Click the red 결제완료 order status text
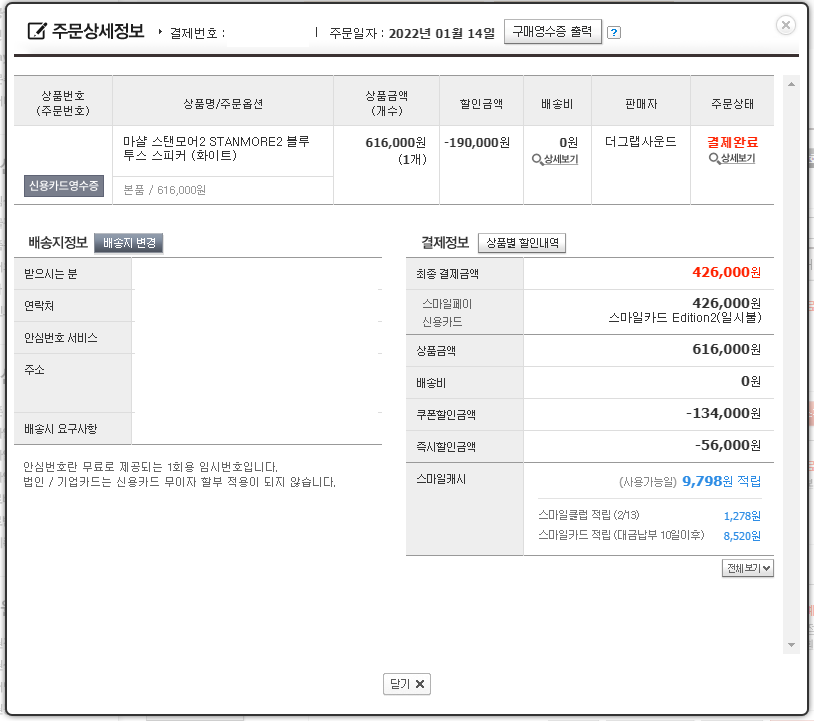Image resolution: width=814 pixels, height=721 pixels. coord(732,142)
